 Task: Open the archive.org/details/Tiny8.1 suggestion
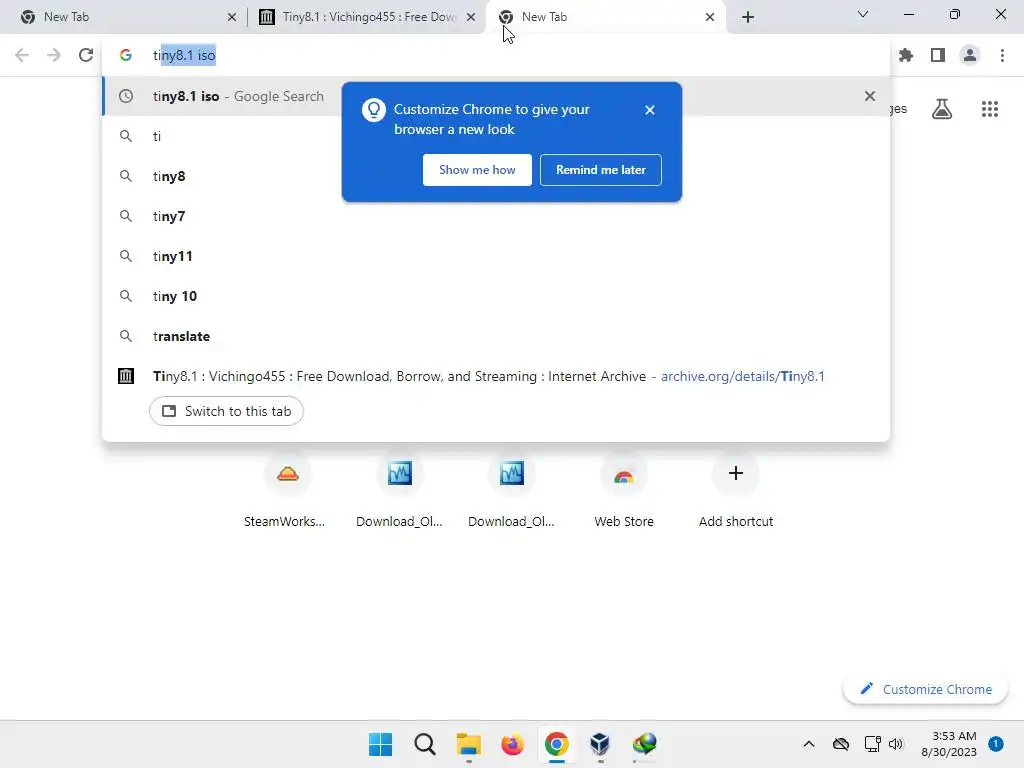click(x=496, y=376)
